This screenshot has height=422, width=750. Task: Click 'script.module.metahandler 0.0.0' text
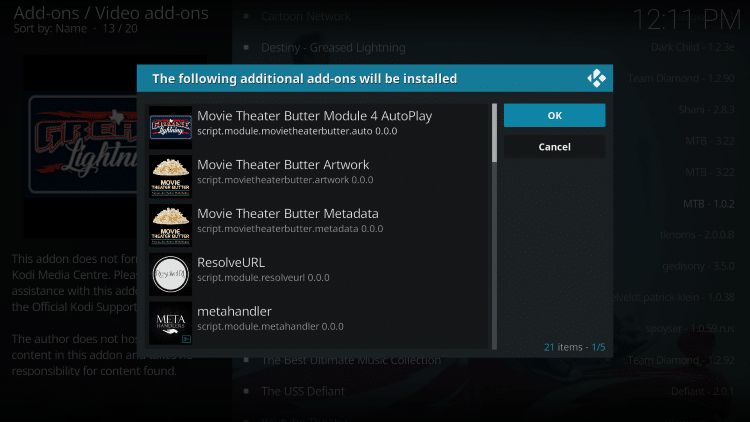[270, 326]
